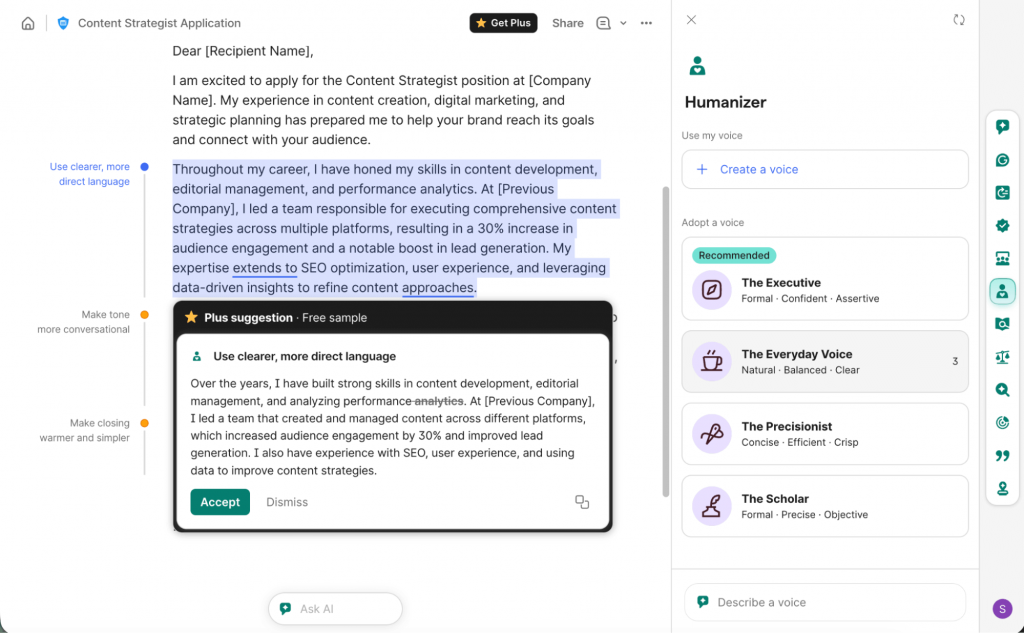Viewport: 1024px width, 633px height.
Task: Click the Describe a voice input field
Action: tap(824, 602)
